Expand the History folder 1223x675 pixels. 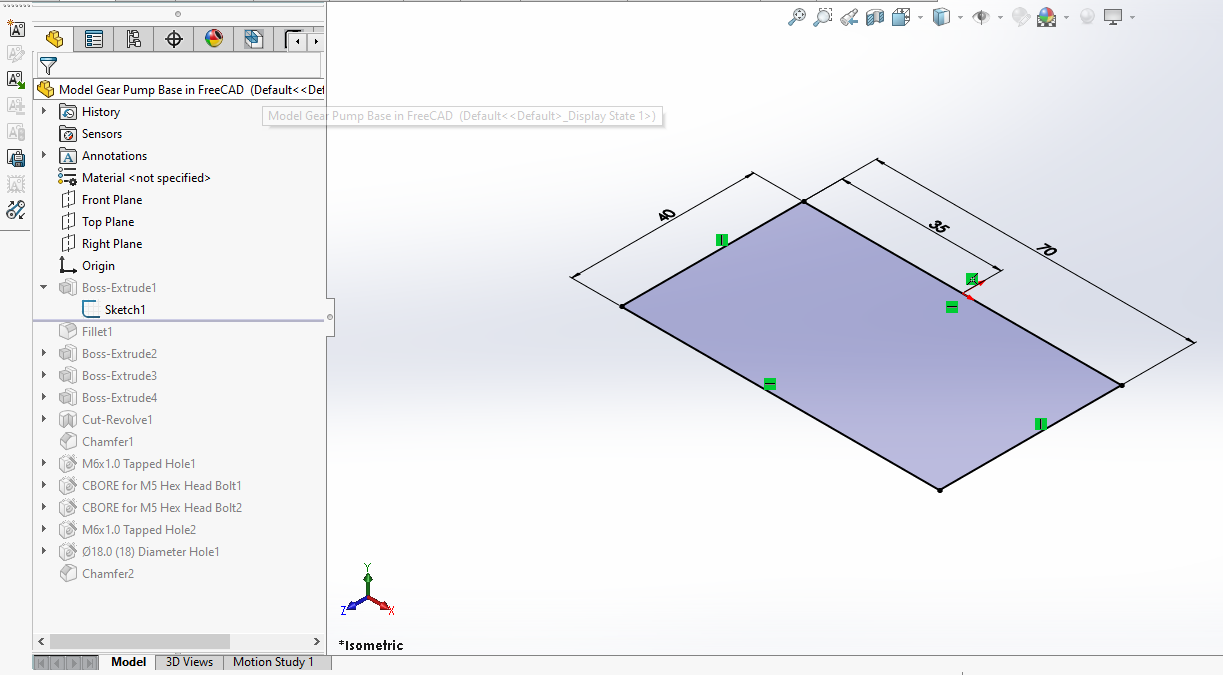[44, 112]
